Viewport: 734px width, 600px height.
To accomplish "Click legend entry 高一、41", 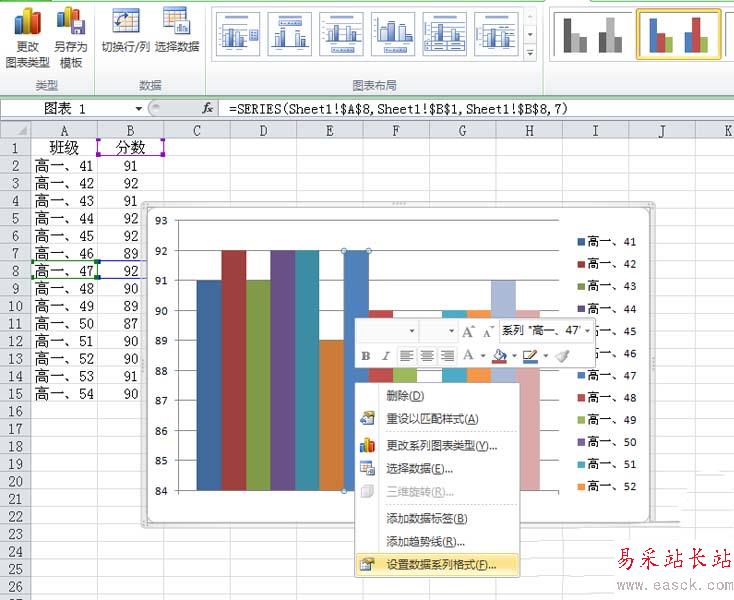I will [607, 241].
